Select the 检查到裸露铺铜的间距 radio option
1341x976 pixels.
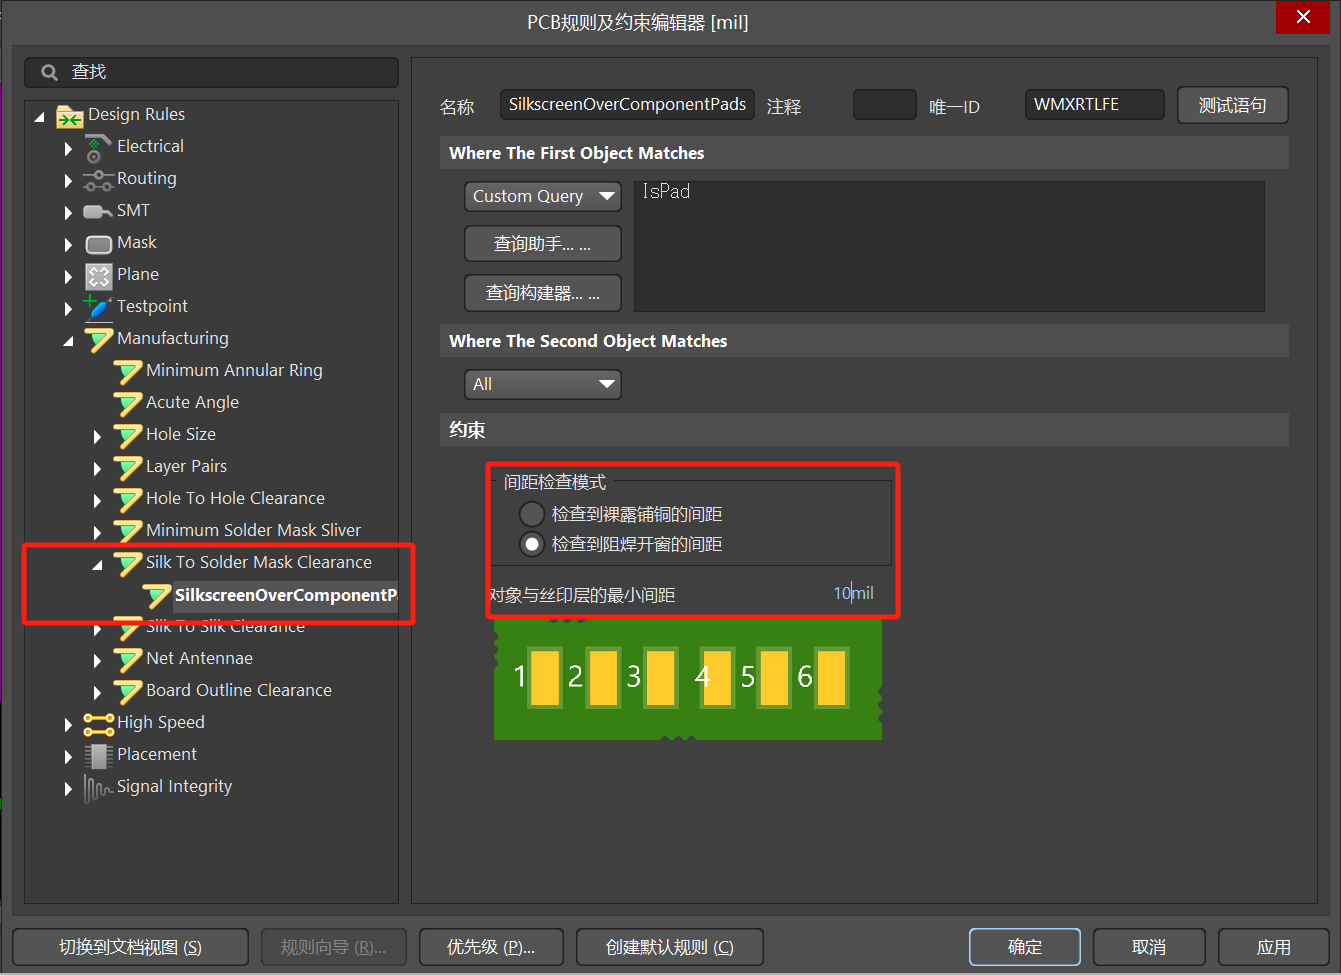pyautogui.click(x=532, y=514)
